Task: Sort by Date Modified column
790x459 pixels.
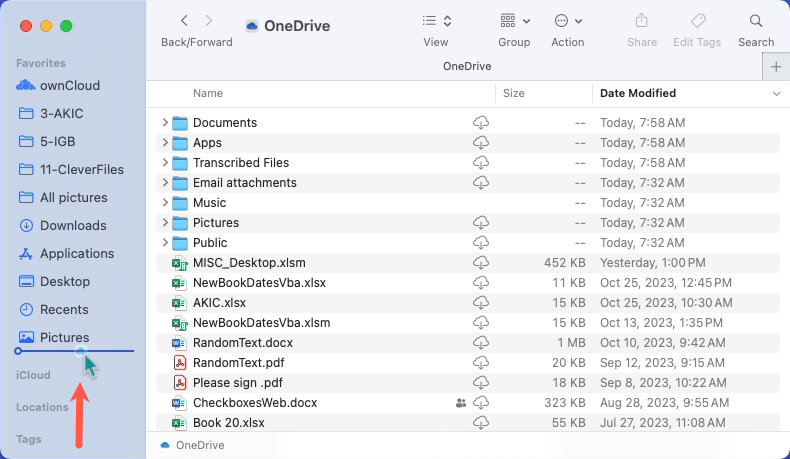Action: point(638,93)
